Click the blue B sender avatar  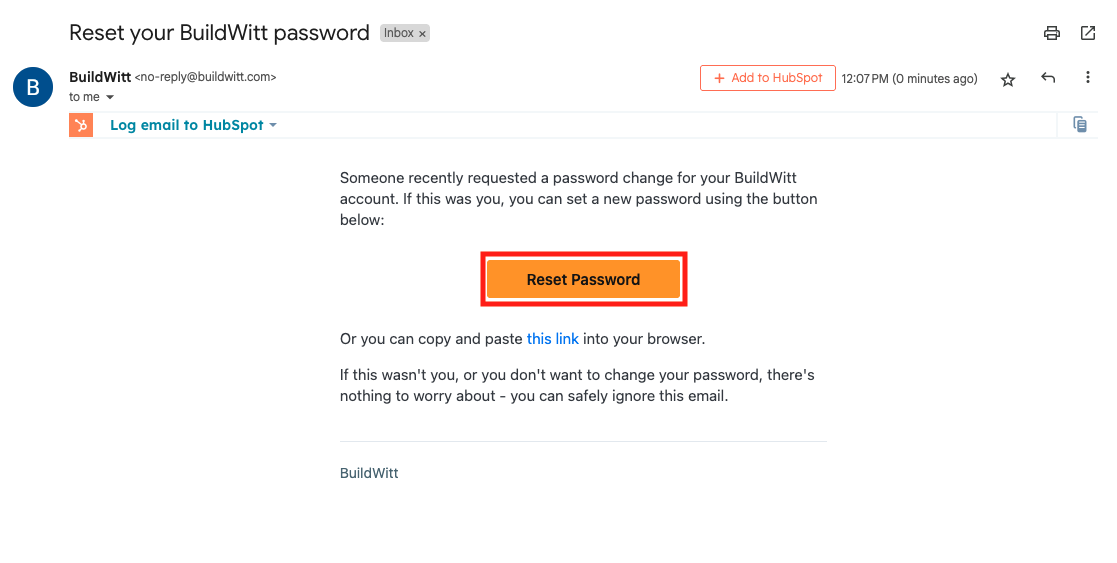click(x=33, y=87)
